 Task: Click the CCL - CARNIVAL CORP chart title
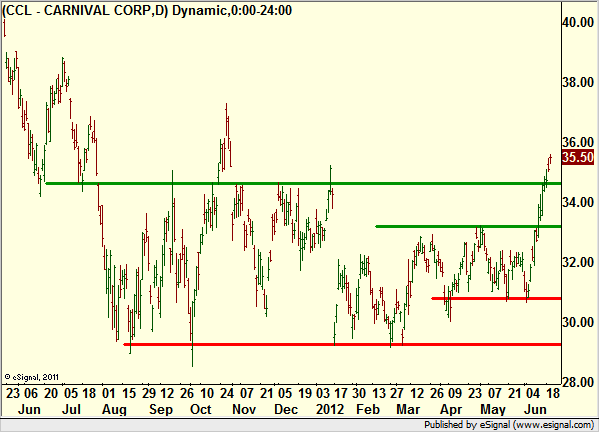(147, 10)
